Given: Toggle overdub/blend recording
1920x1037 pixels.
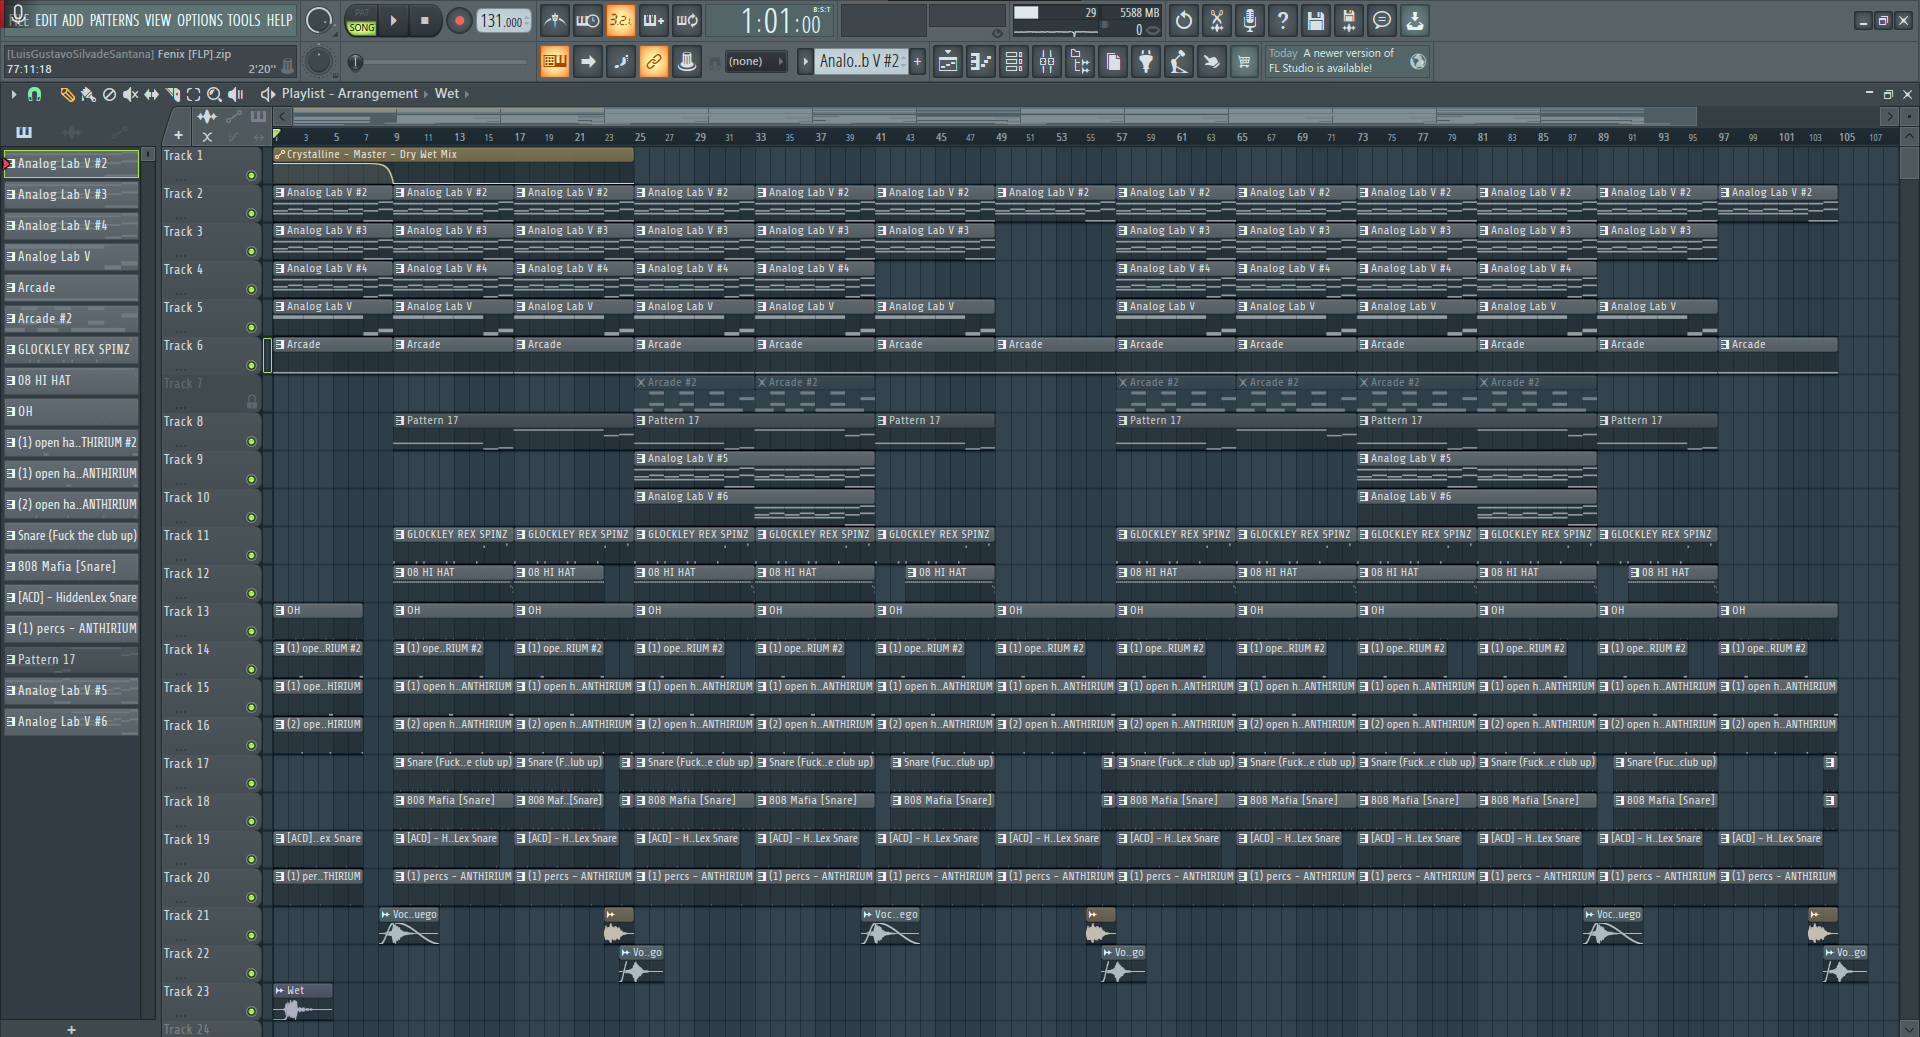Looking at the screenshot, I should (x=654, y=20).
